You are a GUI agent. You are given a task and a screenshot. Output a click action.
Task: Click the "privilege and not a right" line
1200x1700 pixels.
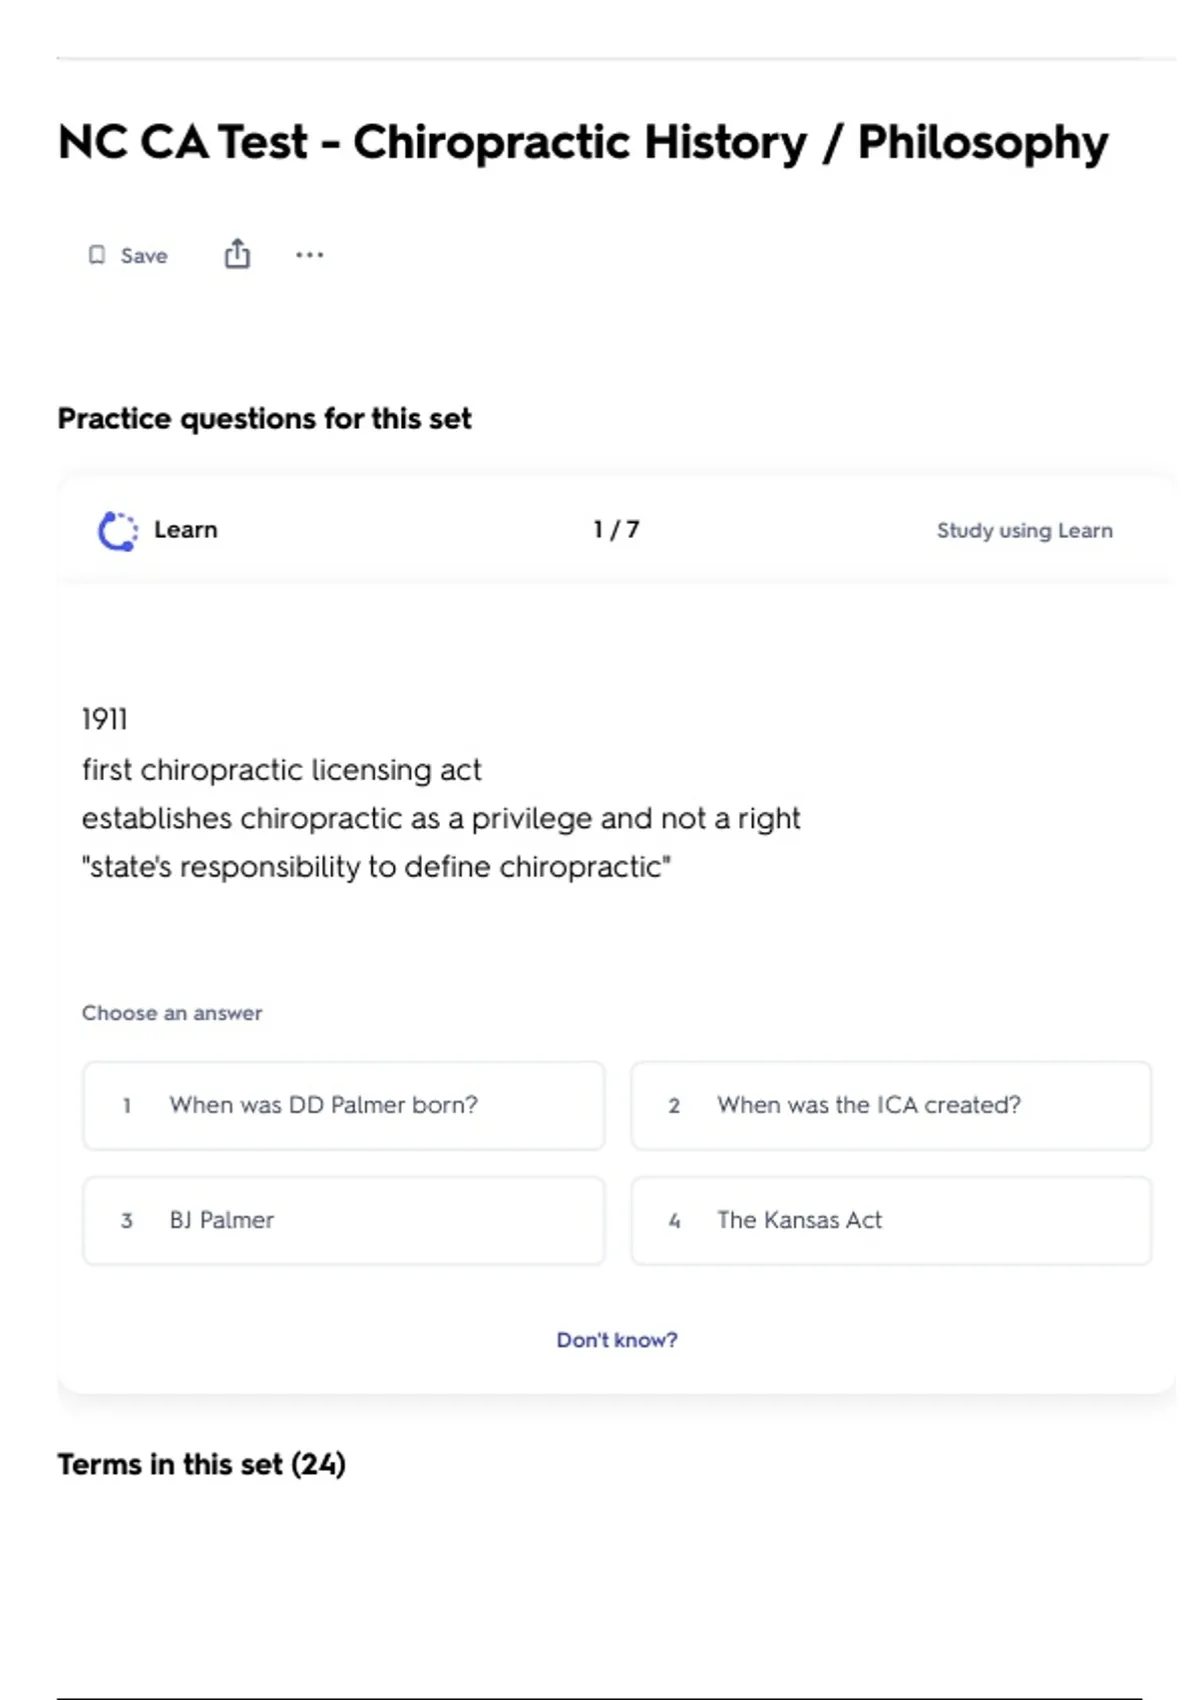tap(441, 818)
